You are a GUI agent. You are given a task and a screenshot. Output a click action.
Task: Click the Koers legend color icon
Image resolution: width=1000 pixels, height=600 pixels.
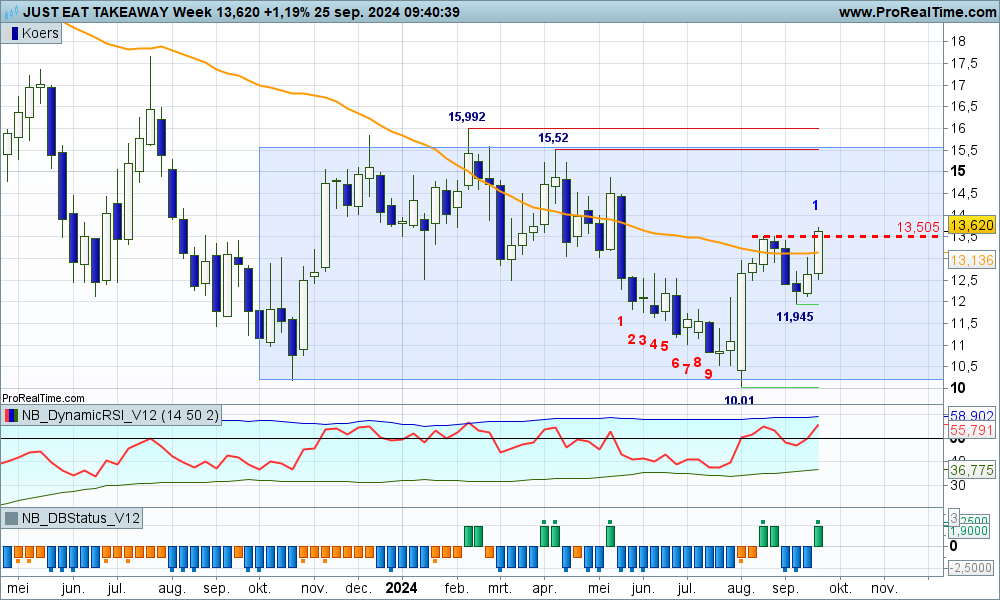[13, 33]
